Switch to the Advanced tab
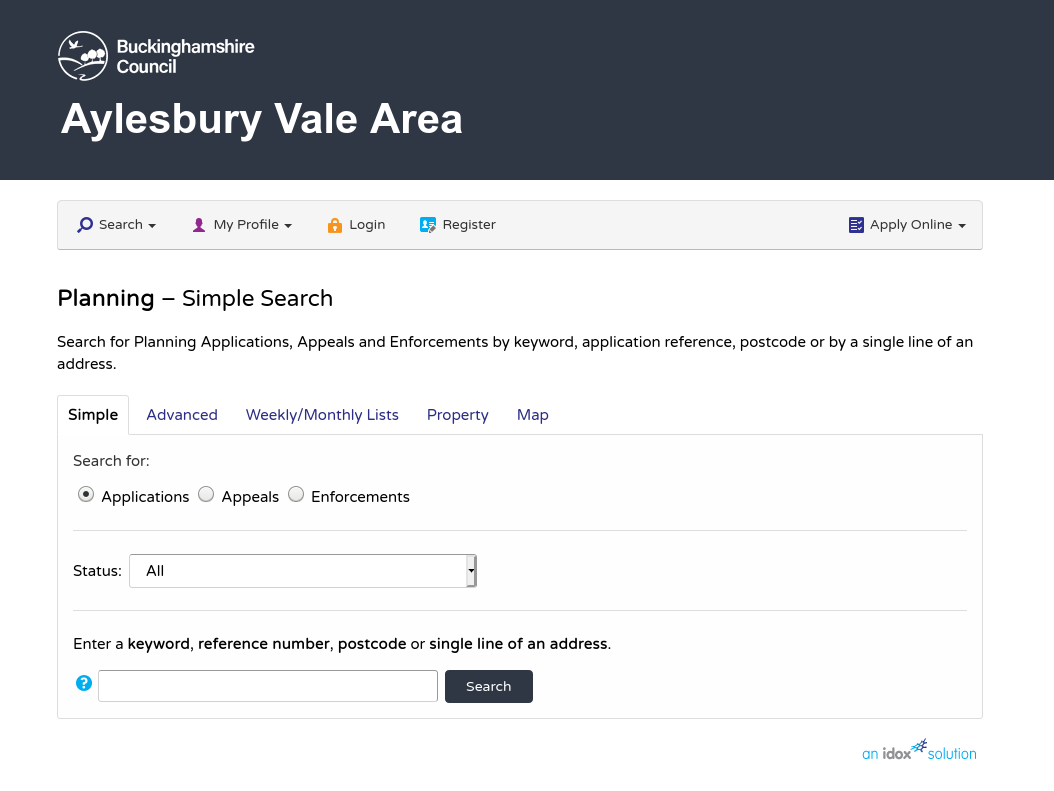1054x791 pixels. click(182, 415)
